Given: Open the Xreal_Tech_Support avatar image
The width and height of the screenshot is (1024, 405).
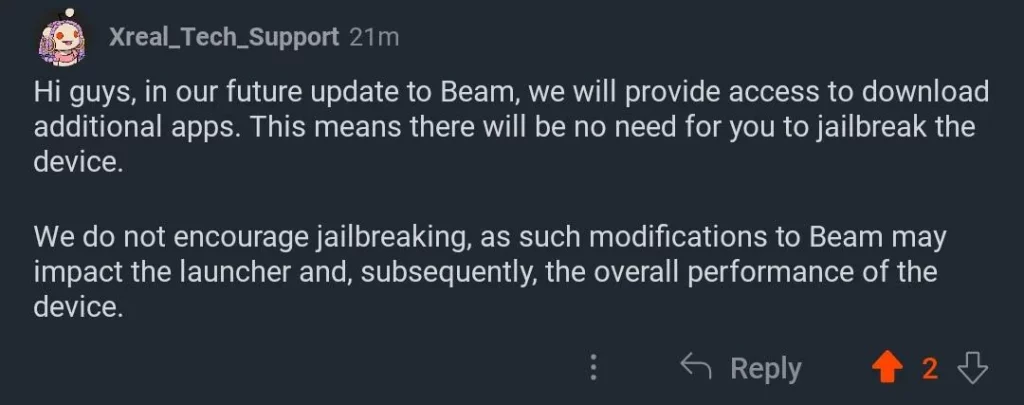Looking at the screenshot, I should click(x=62, y=39).
